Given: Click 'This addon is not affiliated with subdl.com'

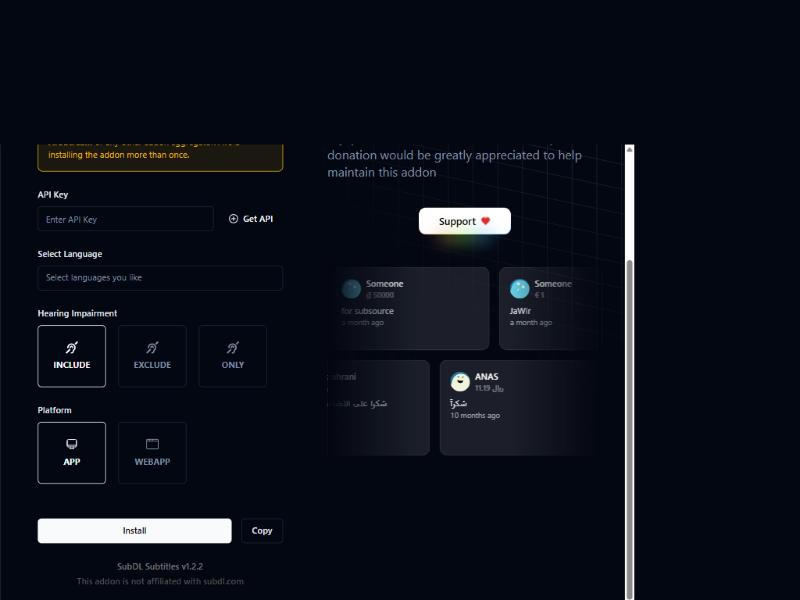Looking at the screenshot, I should 160,581.
